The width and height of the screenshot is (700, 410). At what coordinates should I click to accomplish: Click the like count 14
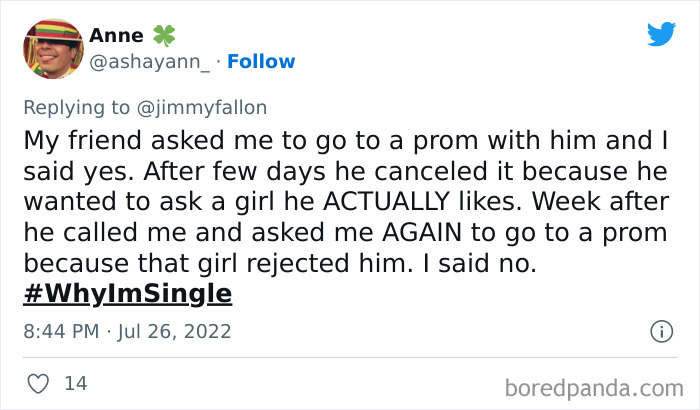[74, 383]
